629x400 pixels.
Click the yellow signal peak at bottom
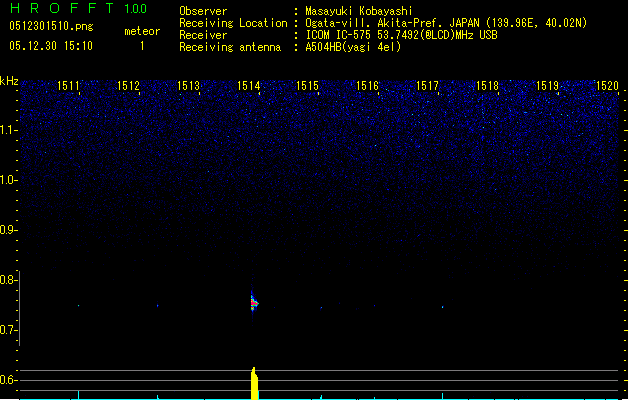pyautogui.click(x=254, y=384)
